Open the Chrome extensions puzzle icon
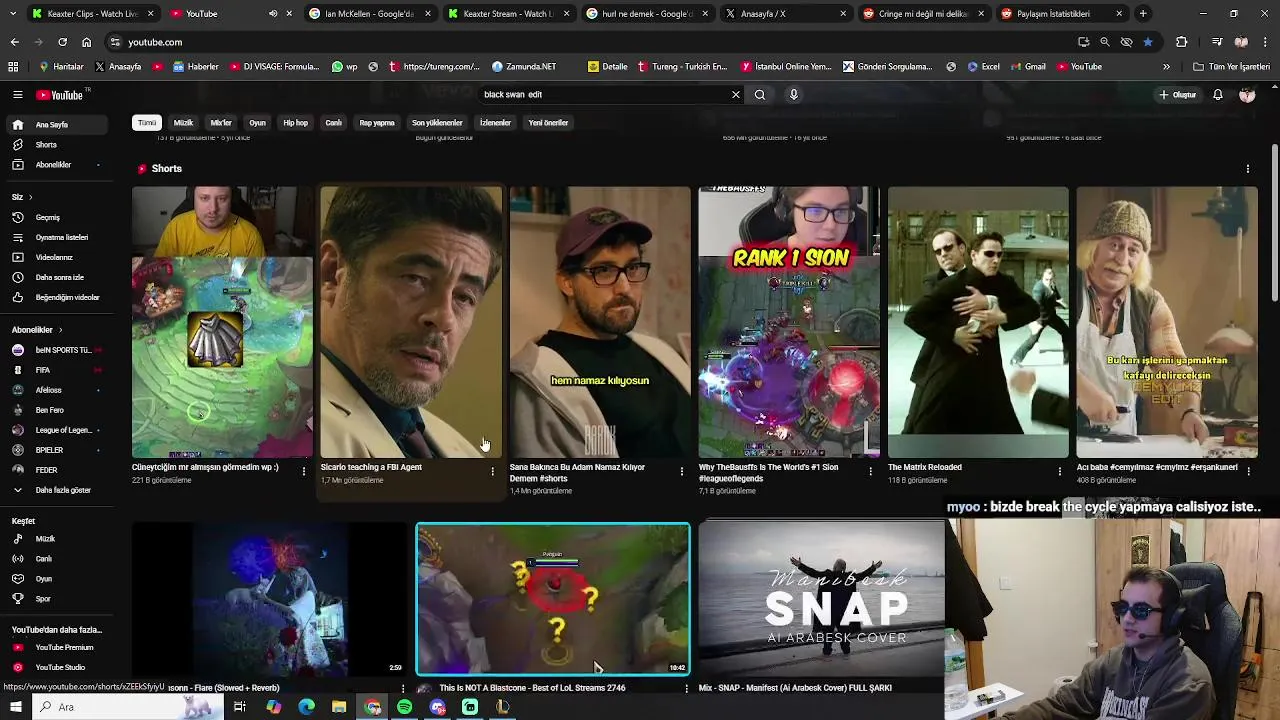 (1182, 42)
